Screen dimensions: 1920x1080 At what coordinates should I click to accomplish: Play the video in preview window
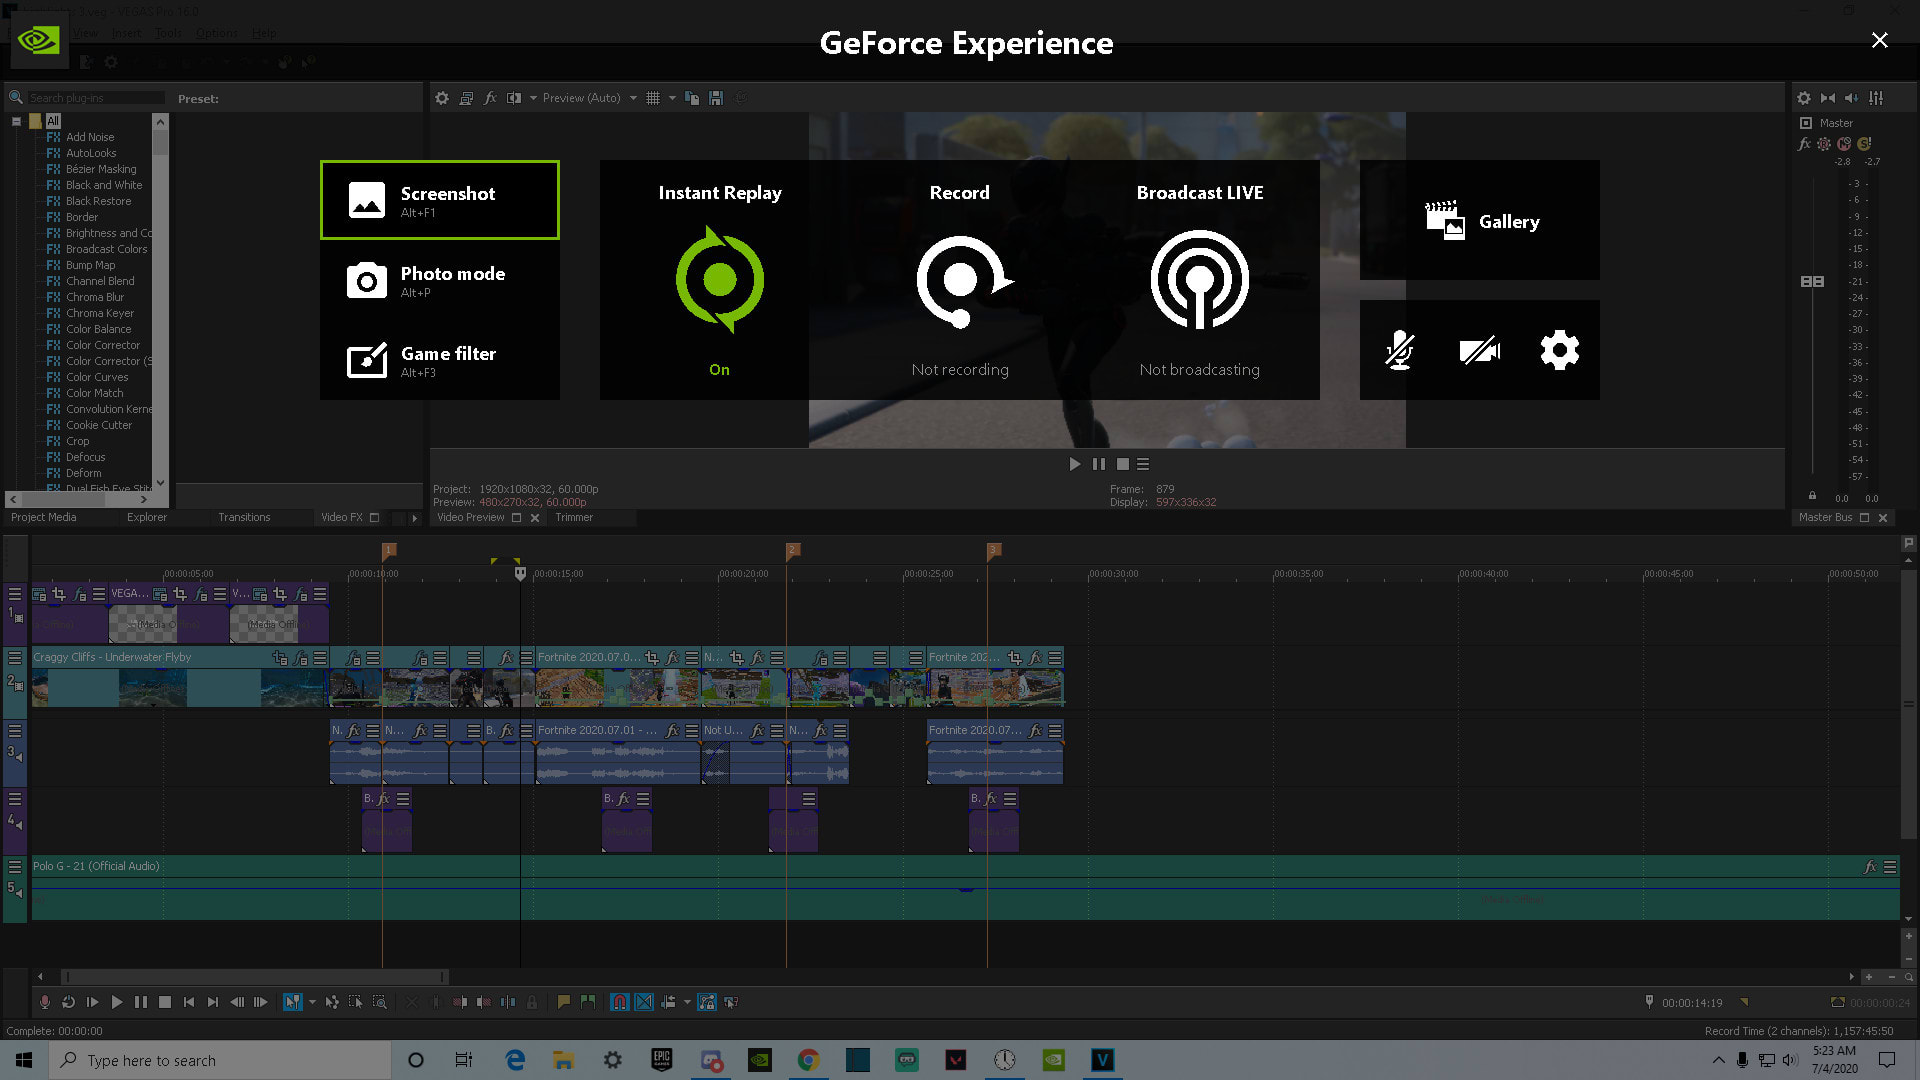[1075, 464]
